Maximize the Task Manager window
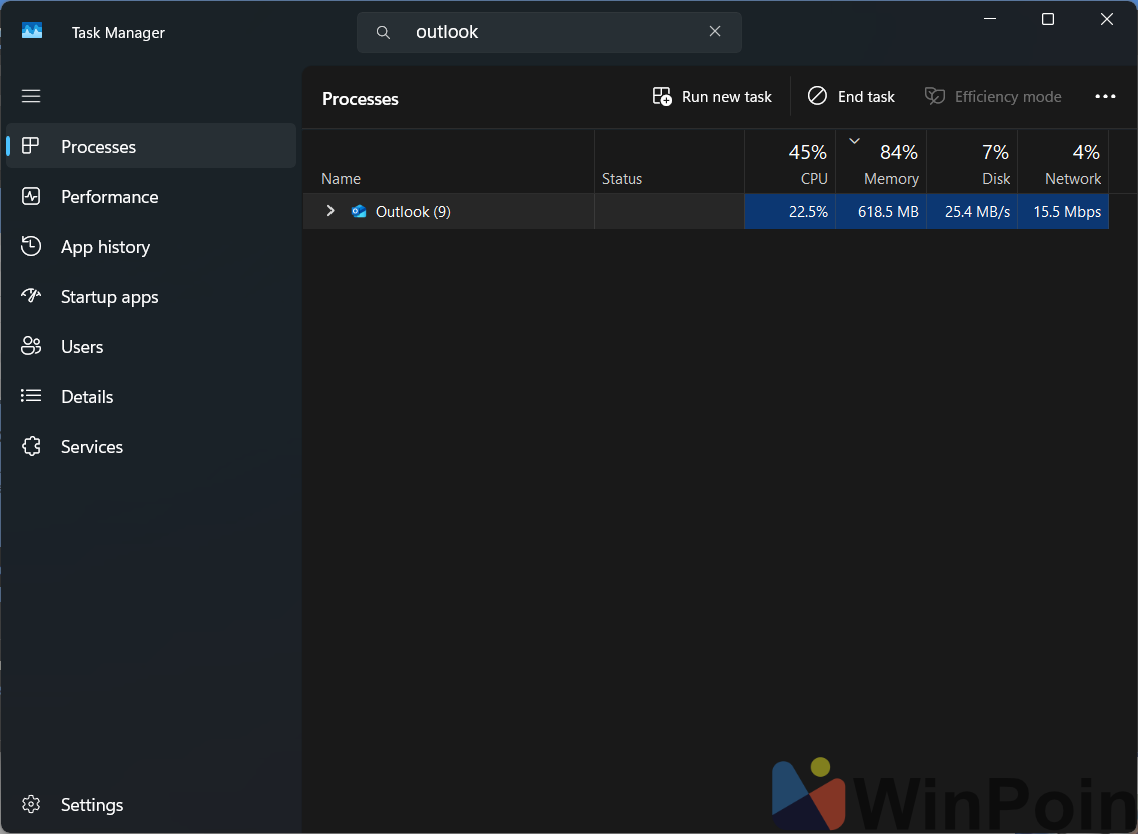The height and width of the screenshot is (834, 1138). click(1047, 19)
